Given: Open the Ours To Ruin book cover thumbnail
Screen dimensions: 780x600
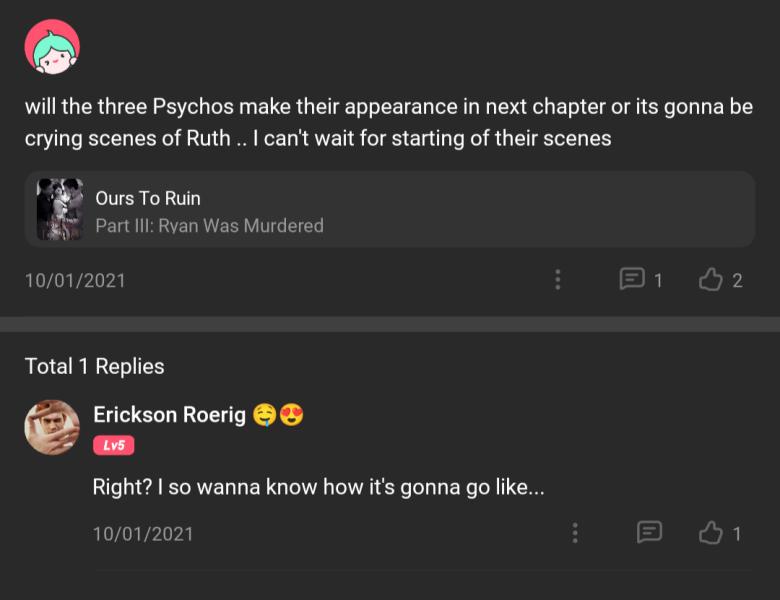Looking at the screenshot, I should click(x=59, y=209).
